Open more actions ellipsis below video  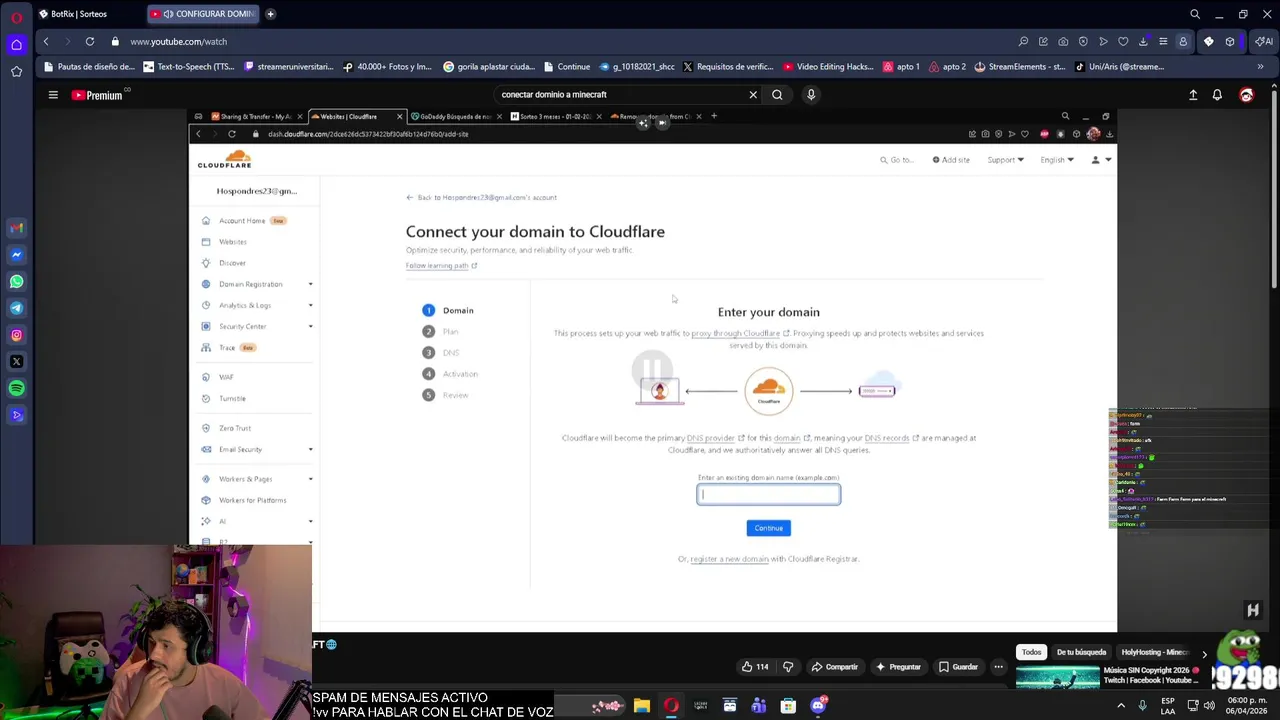pos(998,667)
